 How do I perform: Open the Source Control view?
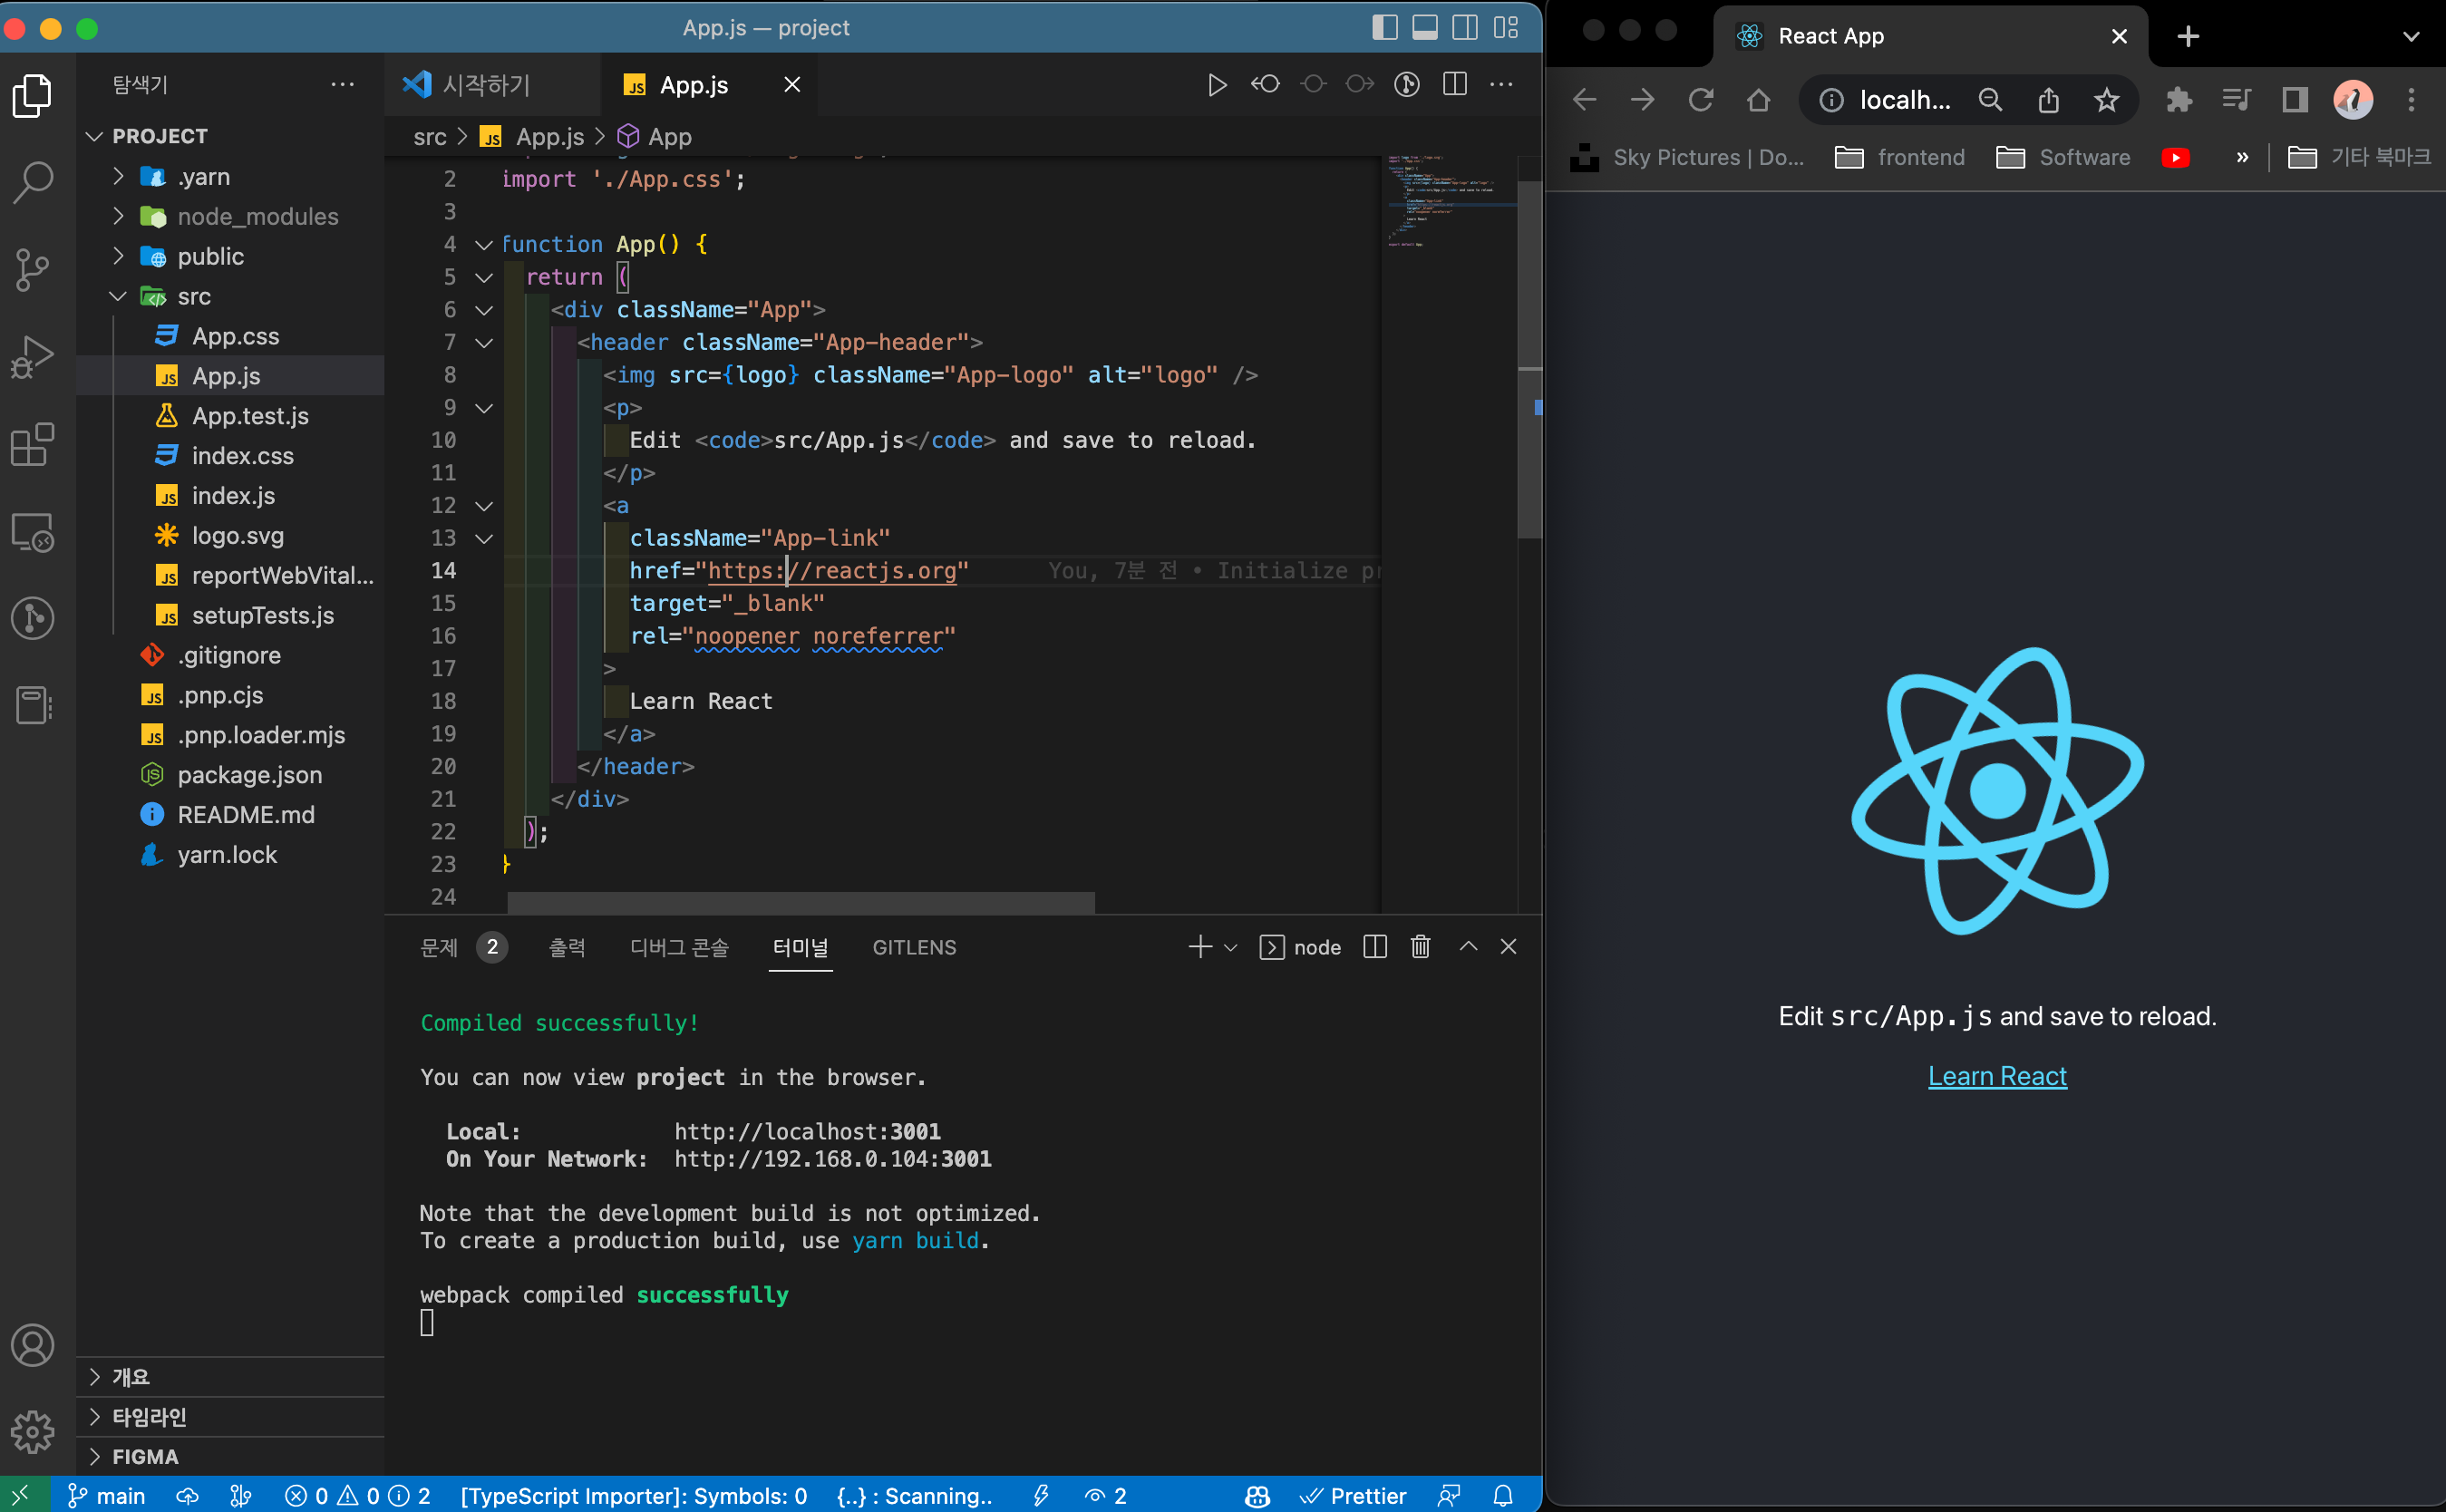(x=33, y=269)
